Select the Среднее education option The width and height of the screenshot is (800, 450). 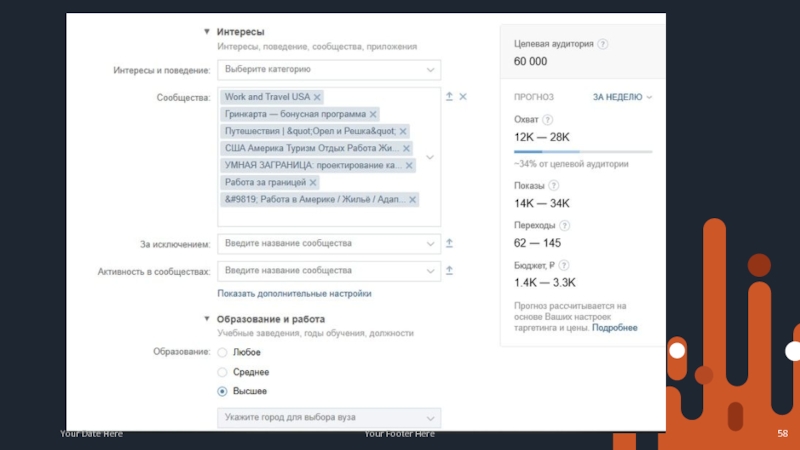point(223,372)
